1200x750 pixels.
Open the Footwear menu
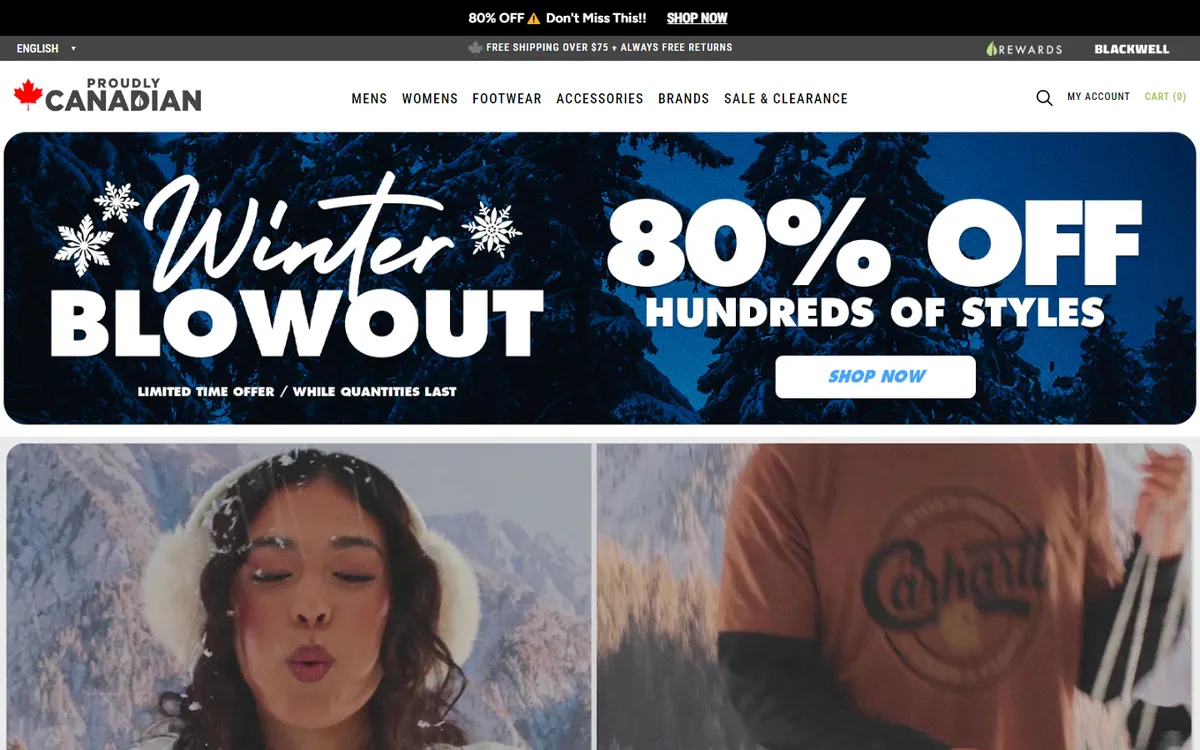tap(507, 98)
